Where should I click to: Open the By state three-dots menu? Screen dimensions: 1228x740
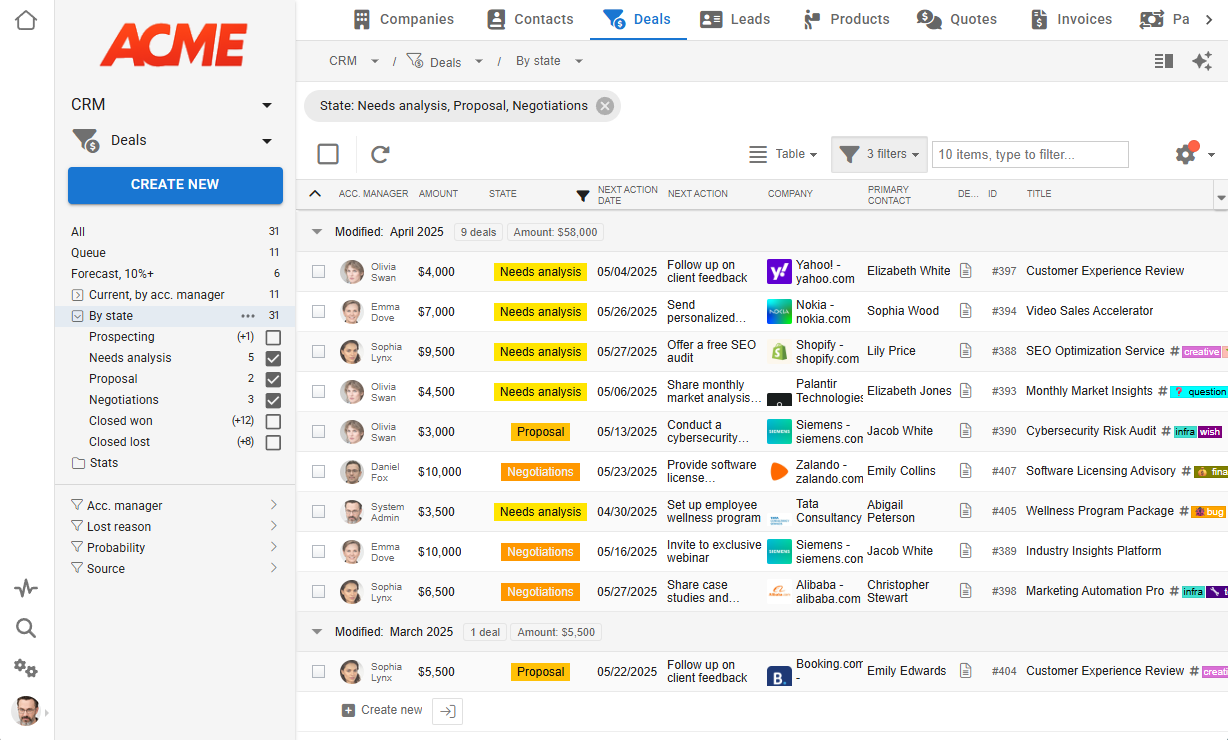(248, 316)
